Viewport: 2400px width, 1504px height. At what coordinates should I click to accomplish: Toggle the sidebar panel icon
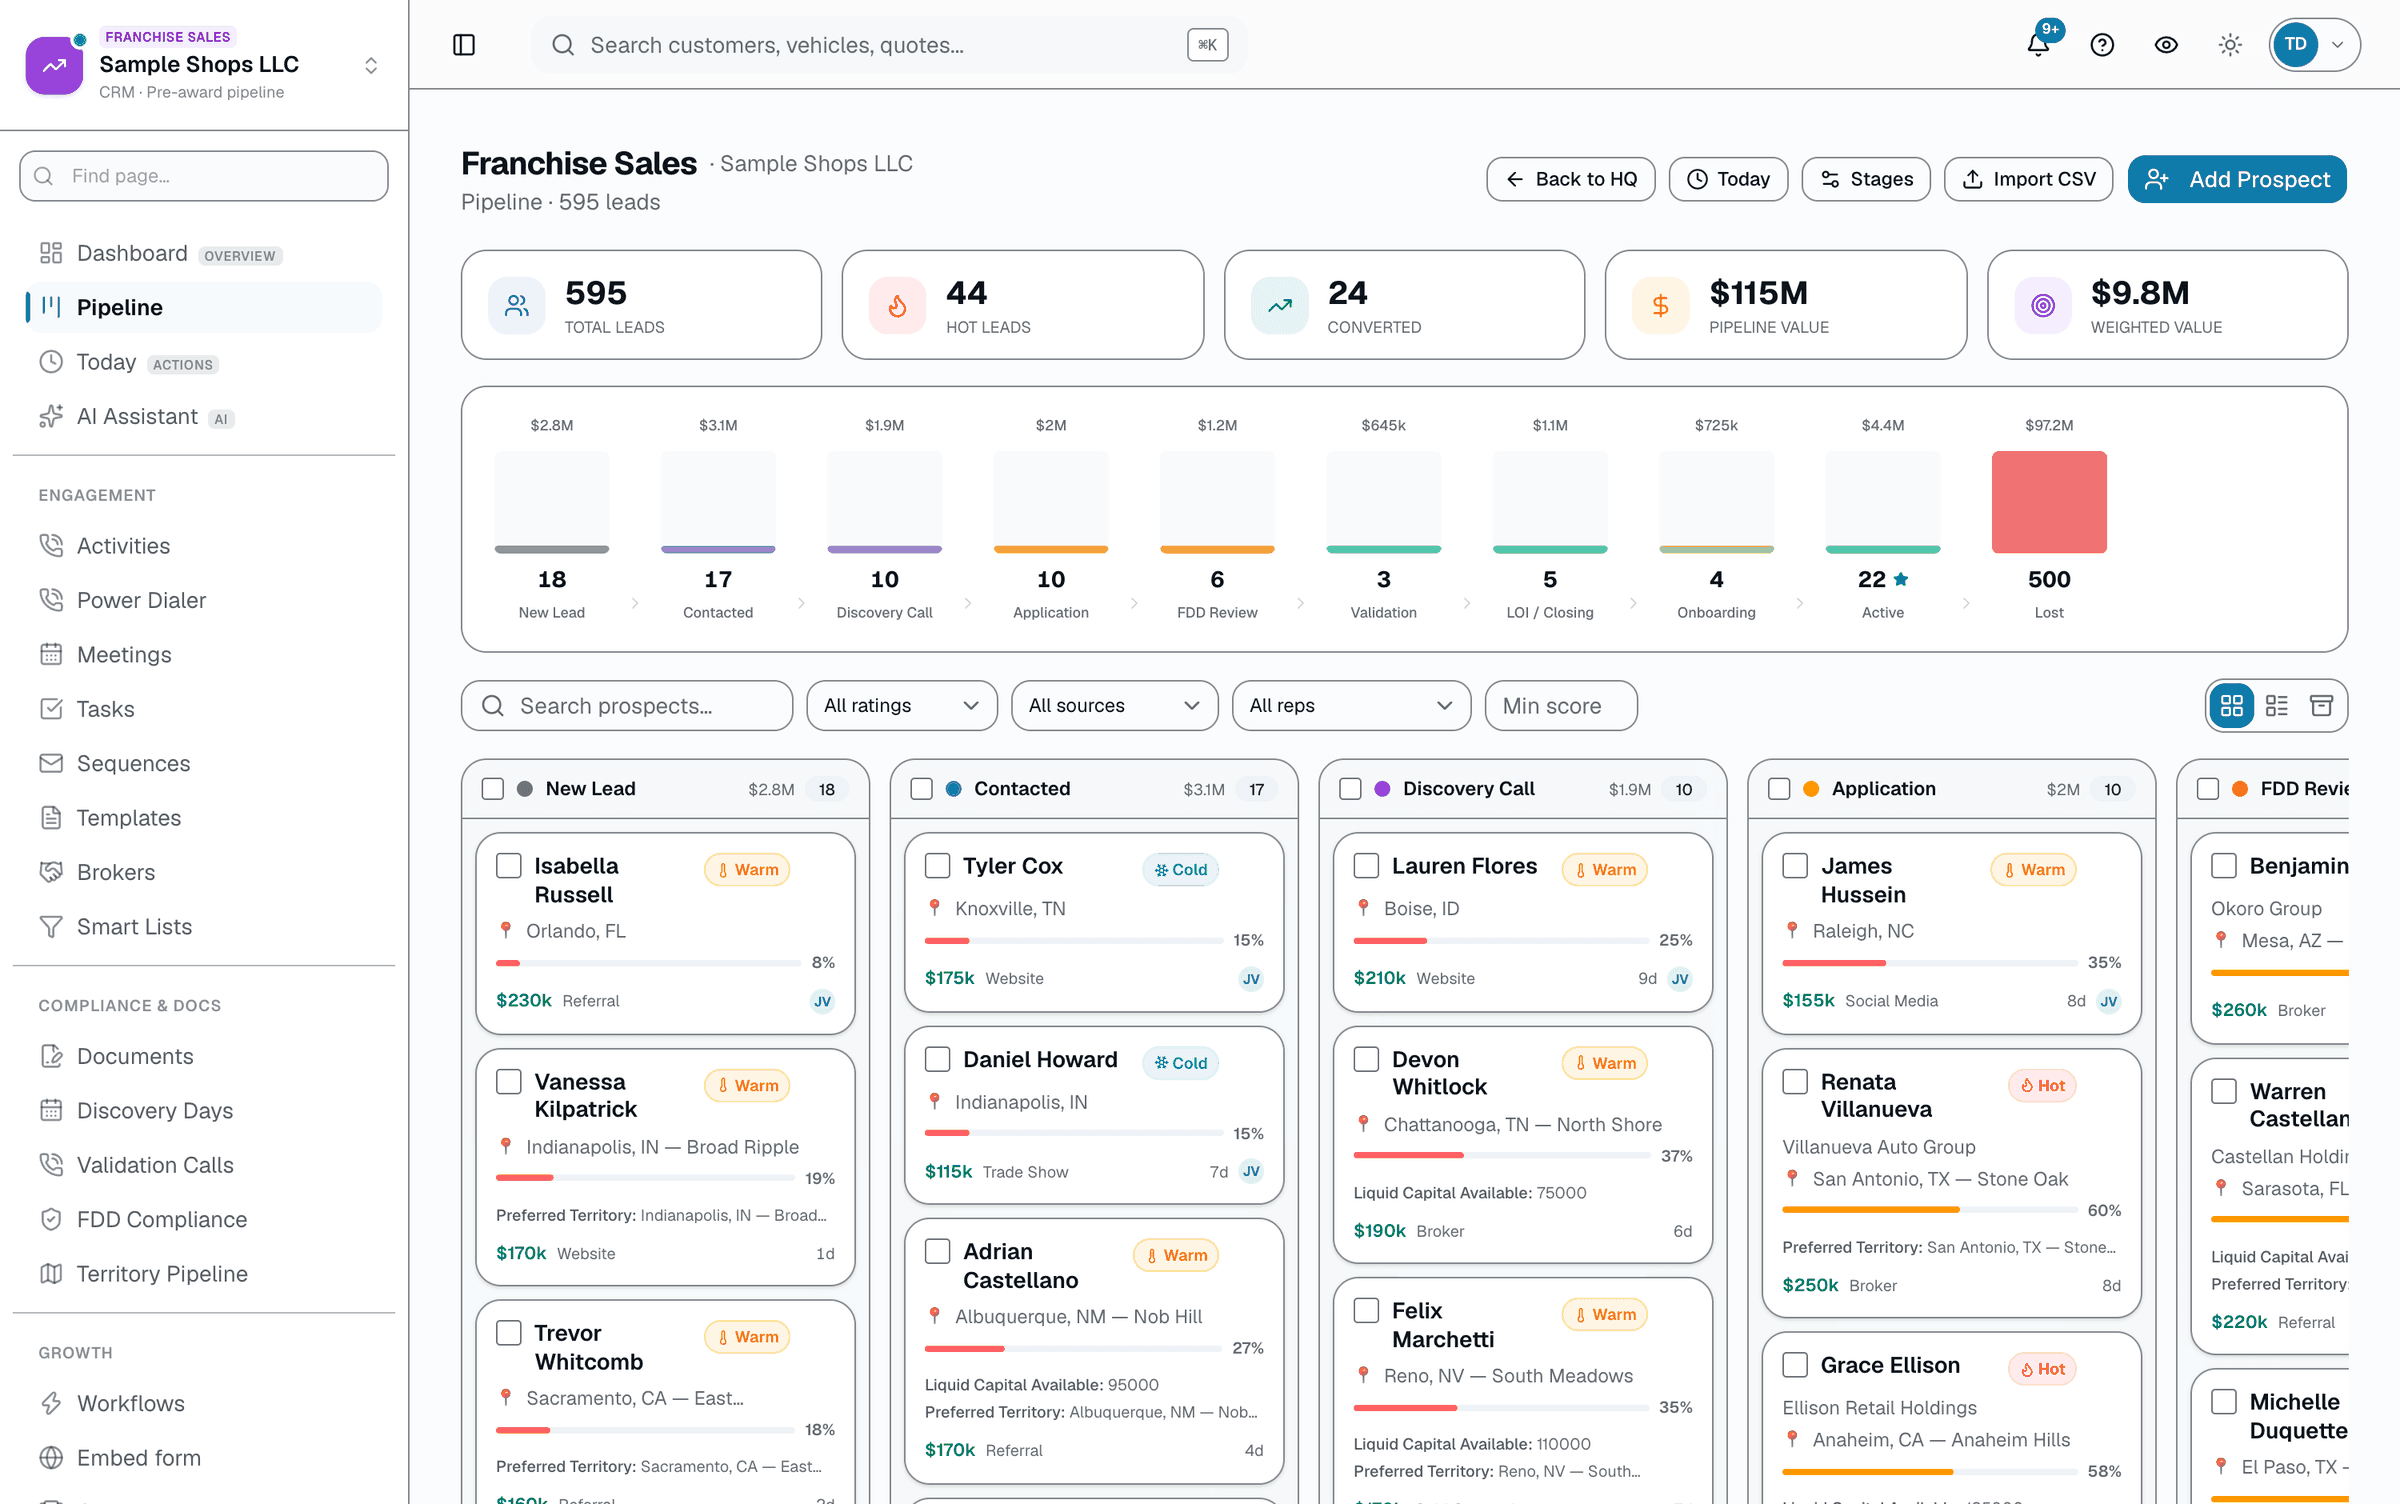[464, 45]
